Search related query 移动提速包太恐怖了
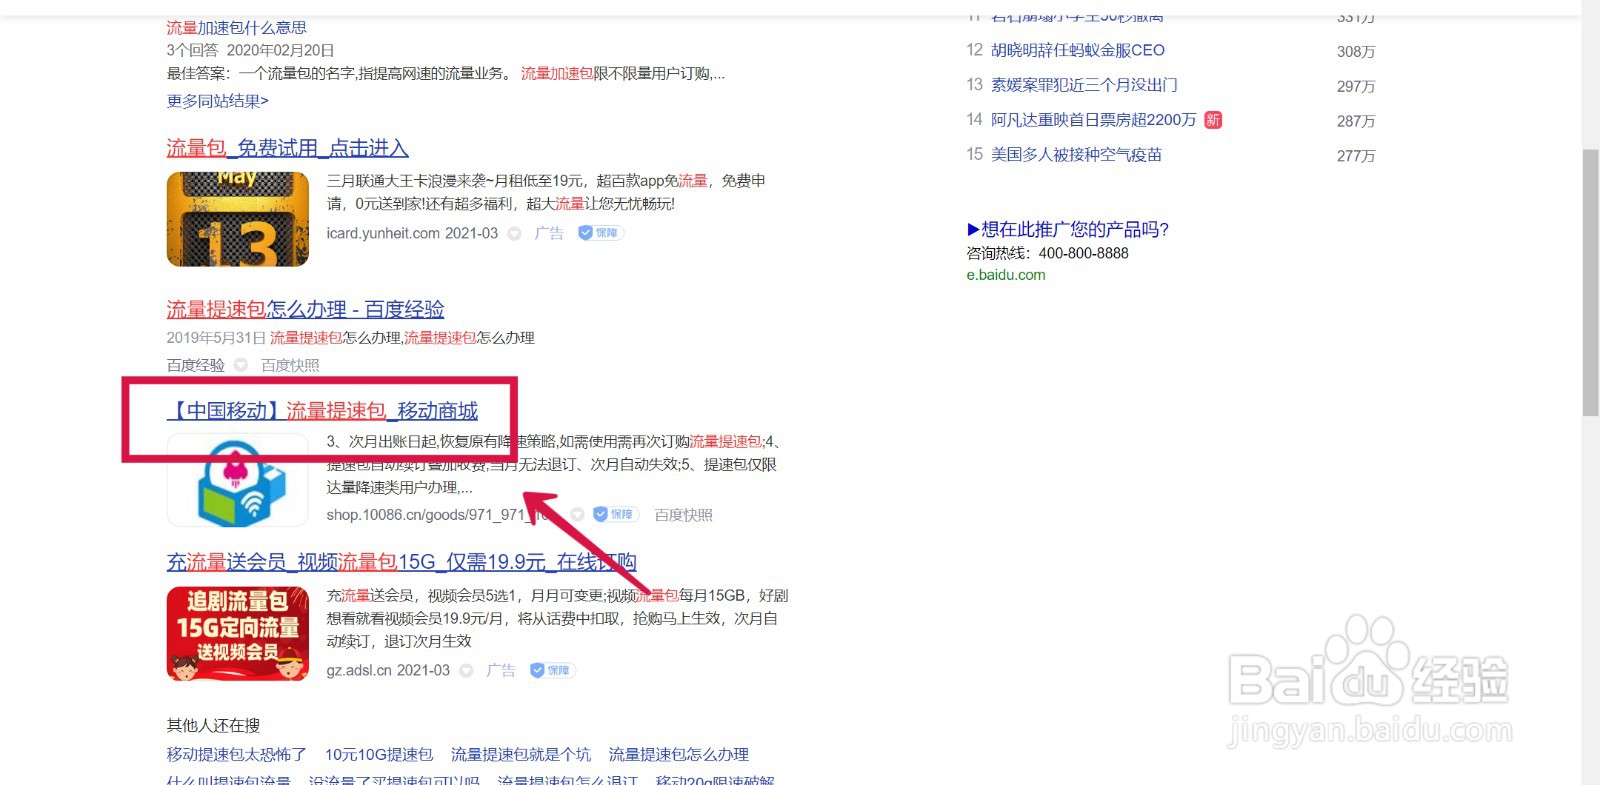Viewport: 1600px width, 785px height. (236, 754)
